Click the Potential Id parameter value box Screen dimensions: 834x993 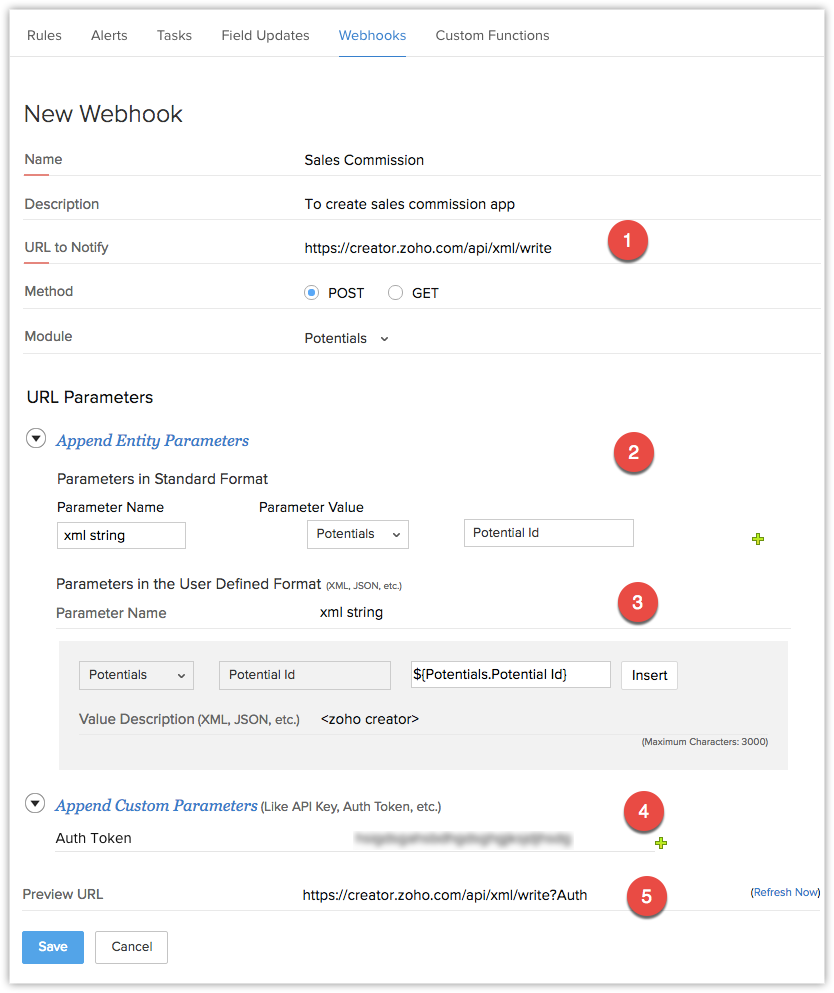(x=548, y=532)
